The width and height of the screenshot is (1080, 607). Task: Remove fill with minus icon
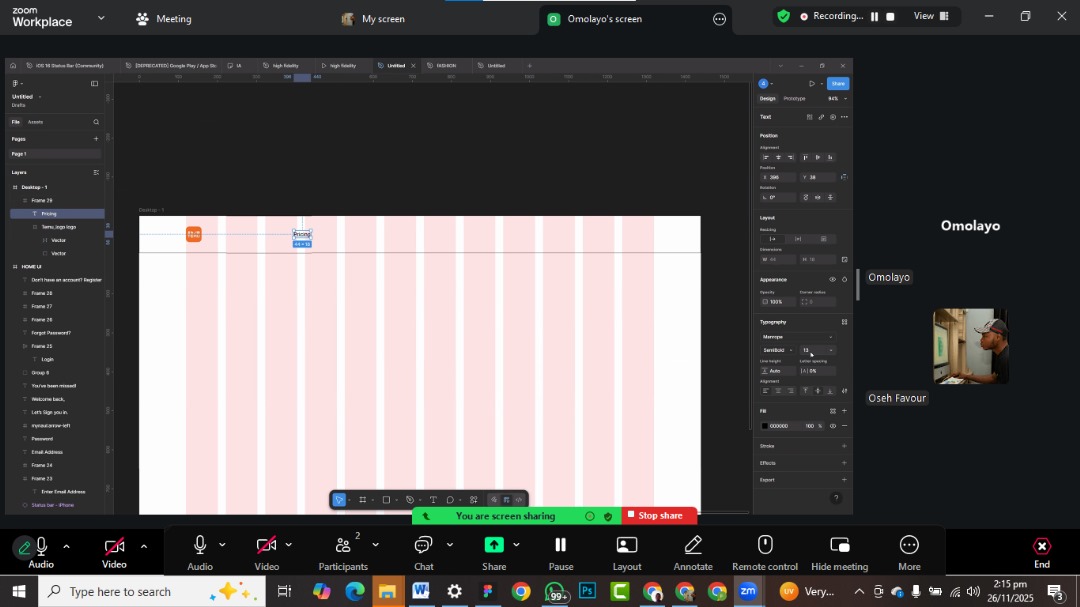tap(844, 426)
